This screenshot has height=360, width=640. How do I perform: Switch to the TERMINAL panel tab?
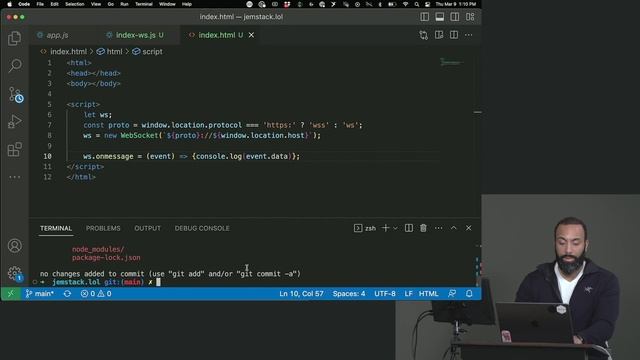tap(56, 228)
